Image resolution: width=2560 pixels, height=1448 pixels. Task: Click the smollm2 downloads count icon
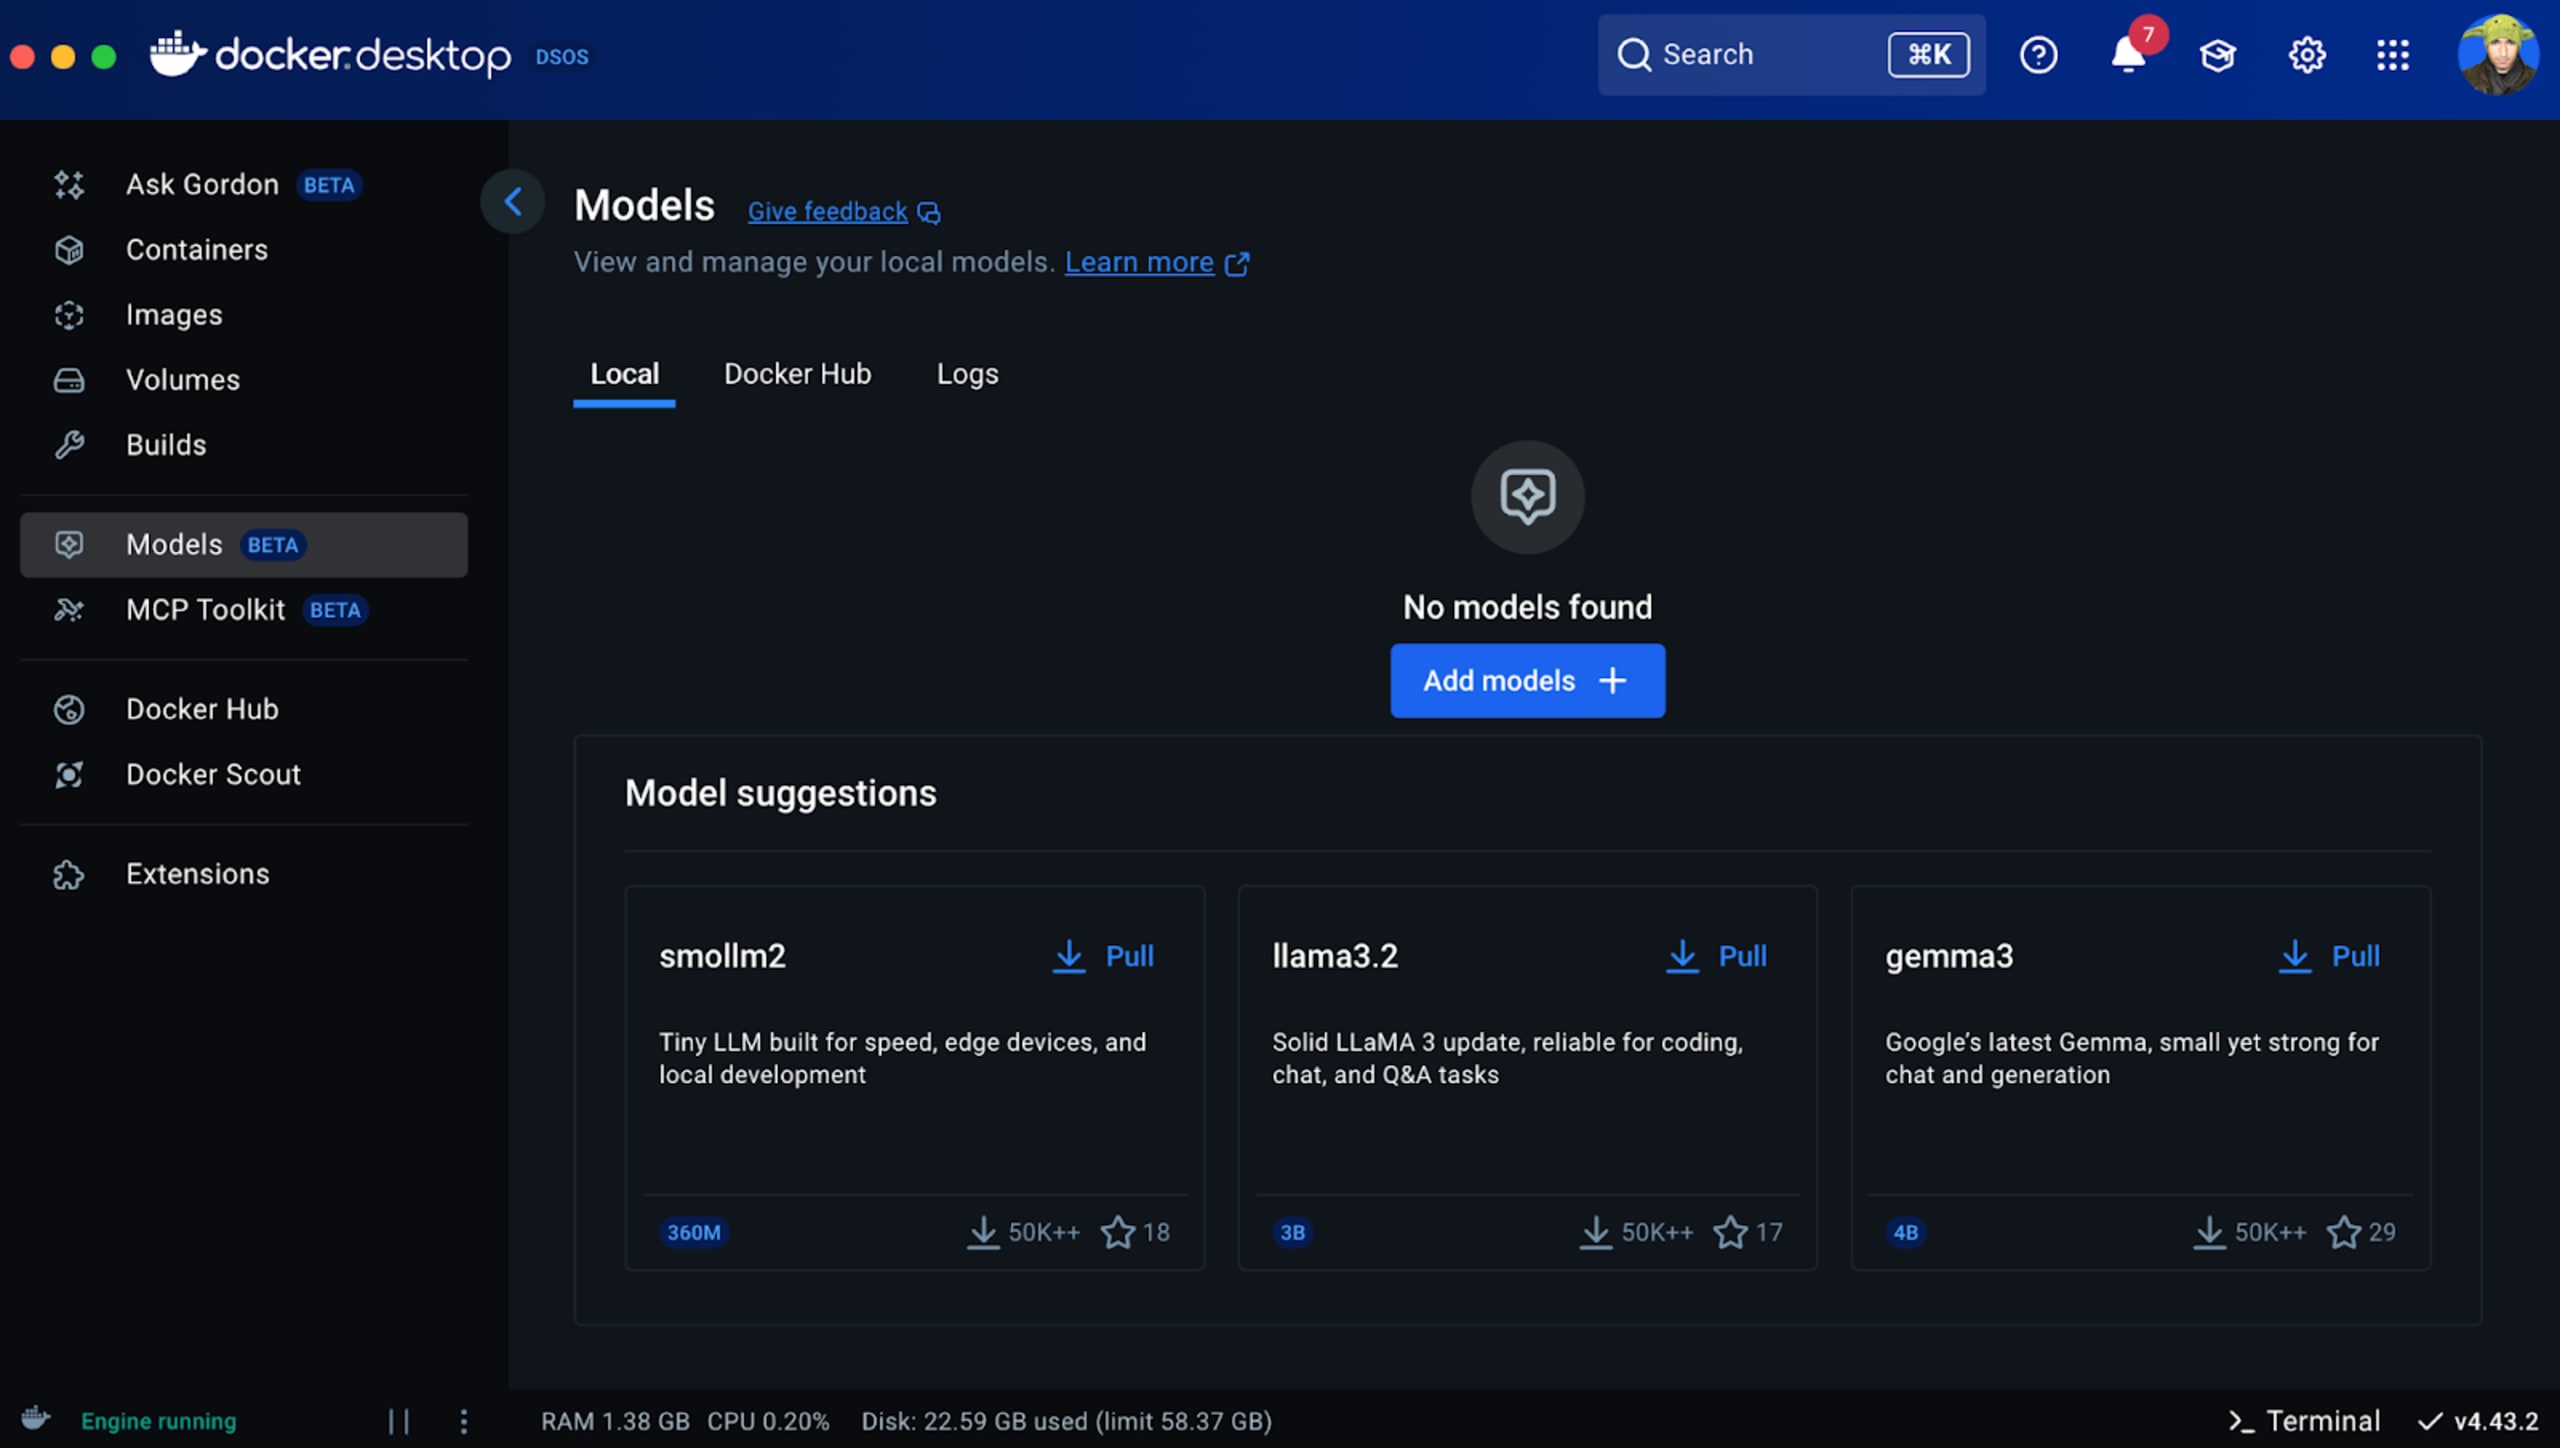coord(983,1232)
